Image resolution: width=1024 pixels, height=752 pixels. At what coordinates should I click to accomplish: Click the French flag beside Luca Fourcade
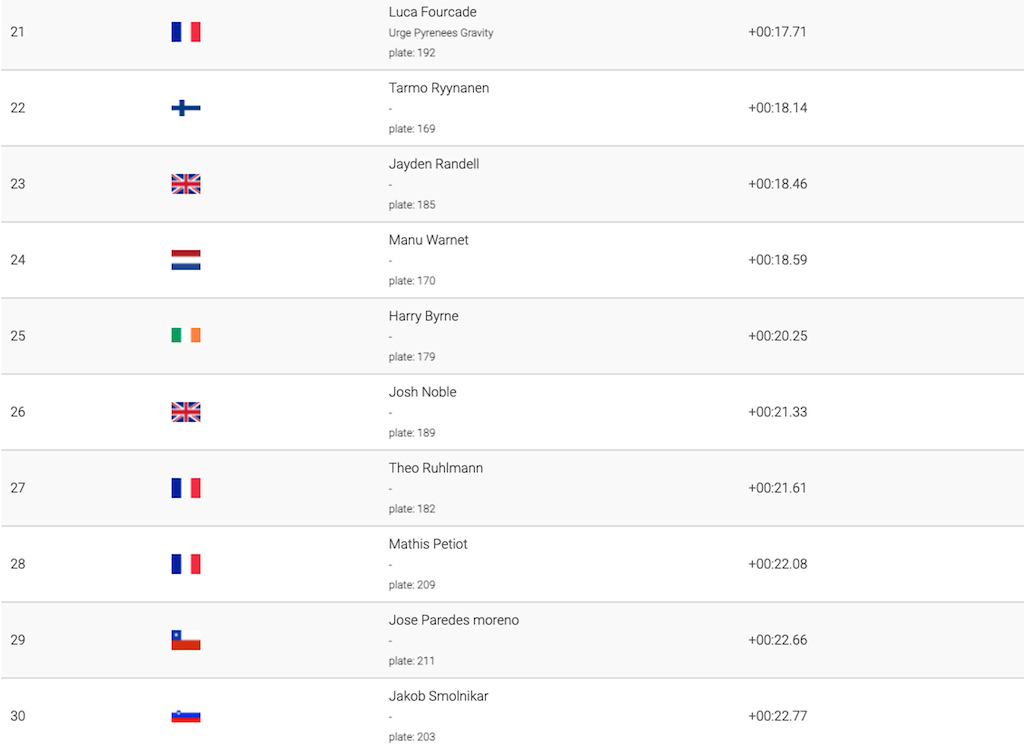pos(185,31)
